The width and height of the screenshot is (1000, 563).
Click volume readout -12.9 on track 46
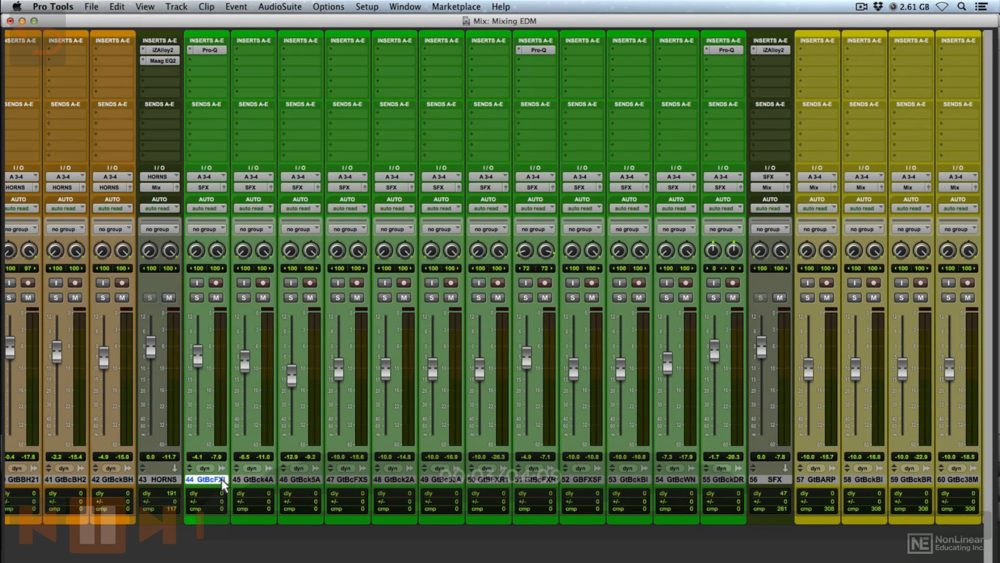coord(293,457)
